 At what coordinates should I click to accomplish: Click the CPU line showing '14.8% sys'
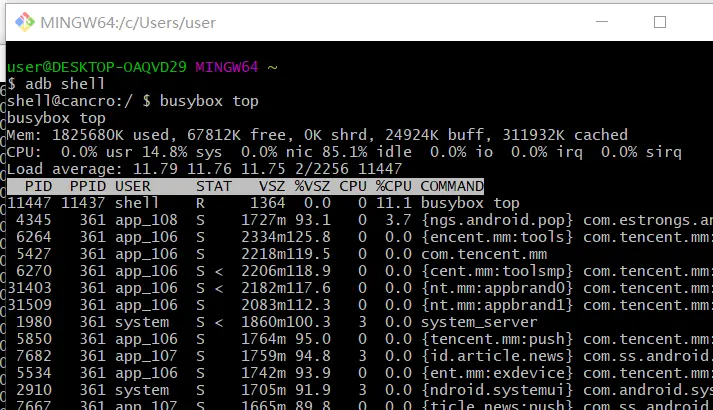(x=344, y=152)
